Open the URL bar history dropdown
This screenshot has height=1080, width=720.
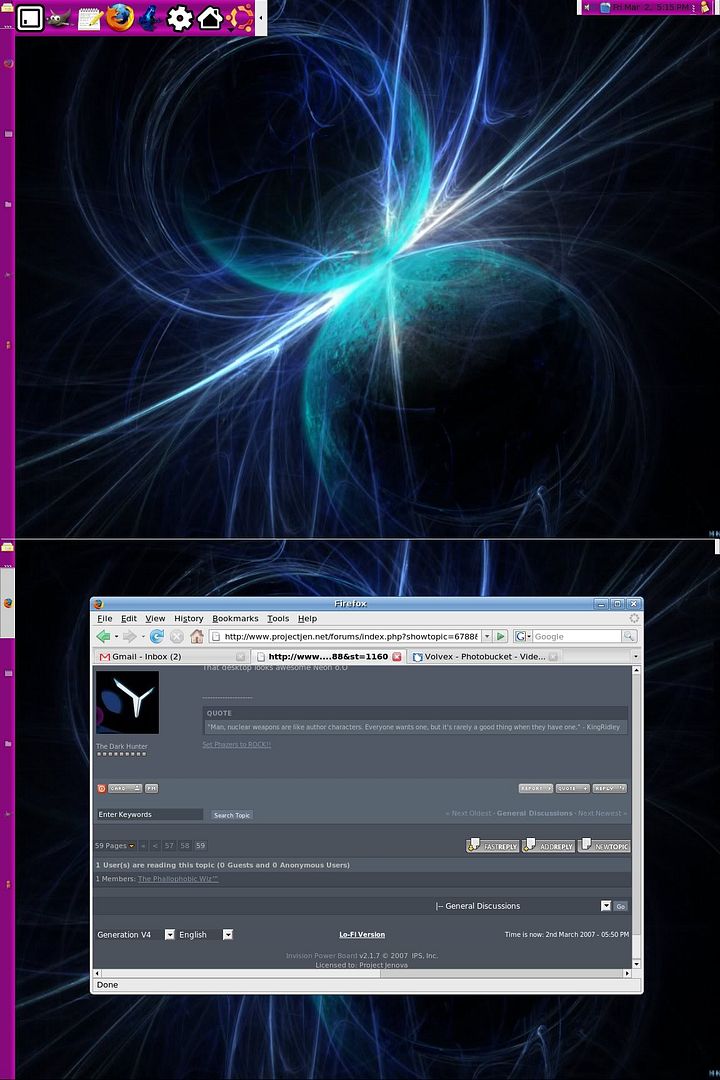point(487,636)
